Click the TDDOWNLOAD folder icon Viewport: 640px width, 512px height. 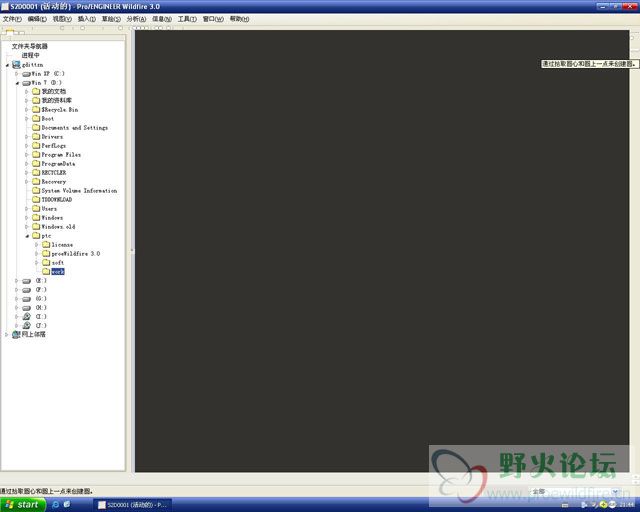pyautogui.click(x=36, y=199)
